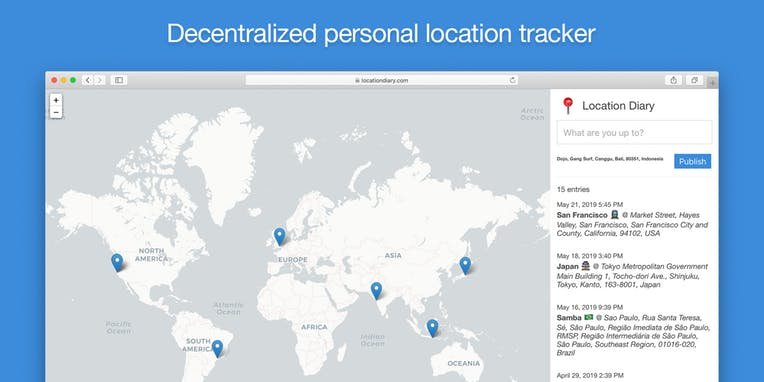Click the Publish button
Screen dimensions: 764x382
click(692, 161)
